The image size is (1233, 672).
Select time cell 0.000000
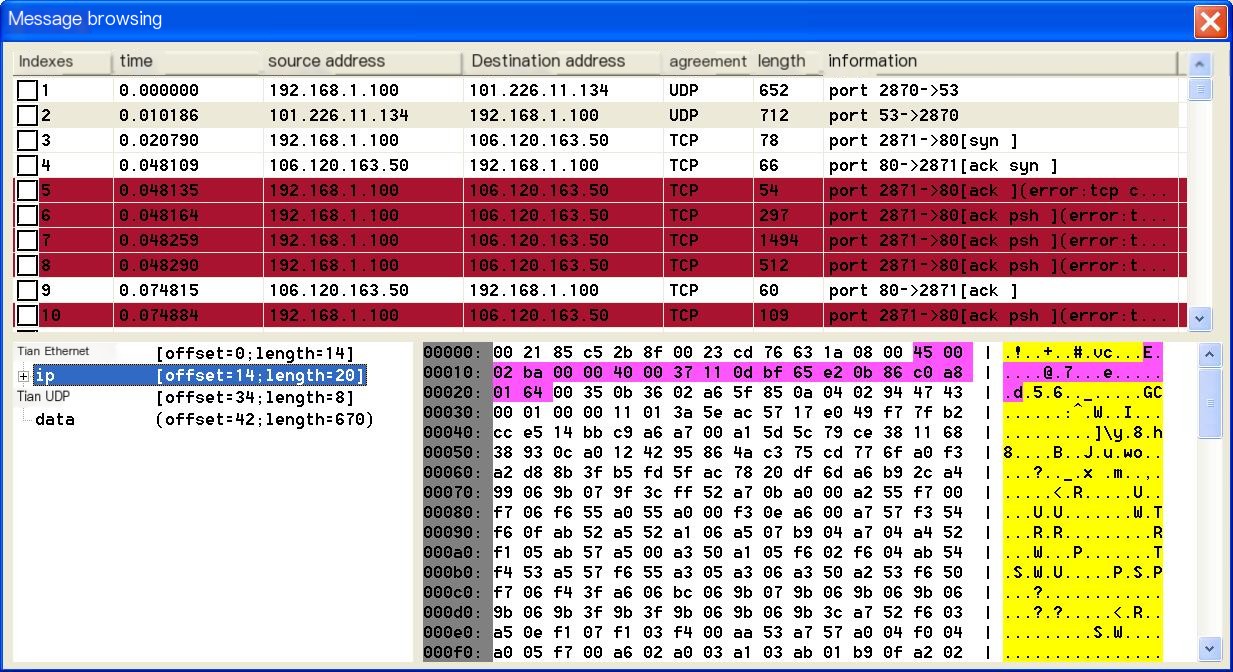(159, 91)
